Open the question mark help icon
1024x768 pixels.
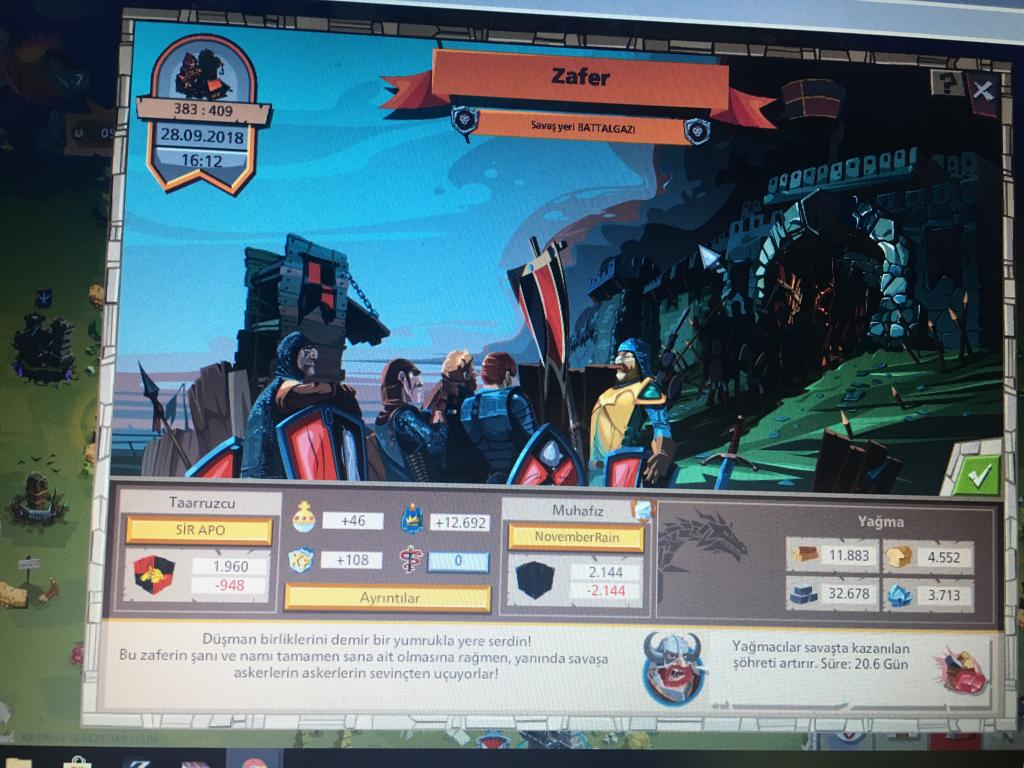coord(946,82)
